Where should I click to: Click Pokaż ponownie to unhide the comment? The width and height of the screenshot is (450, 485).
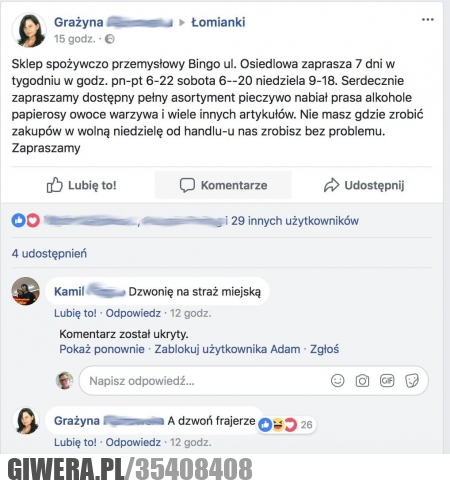pos(102,349)
